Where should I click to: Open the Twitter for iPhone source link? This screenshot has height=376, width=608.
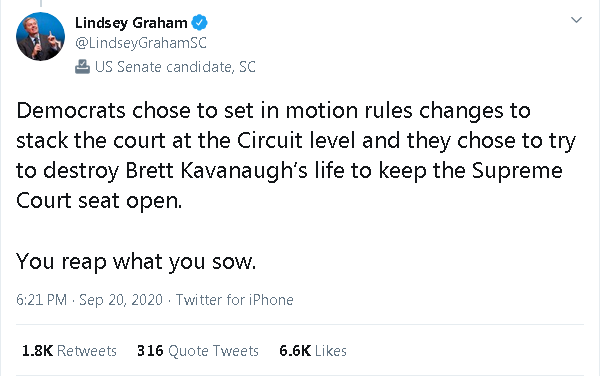(235, 300)
